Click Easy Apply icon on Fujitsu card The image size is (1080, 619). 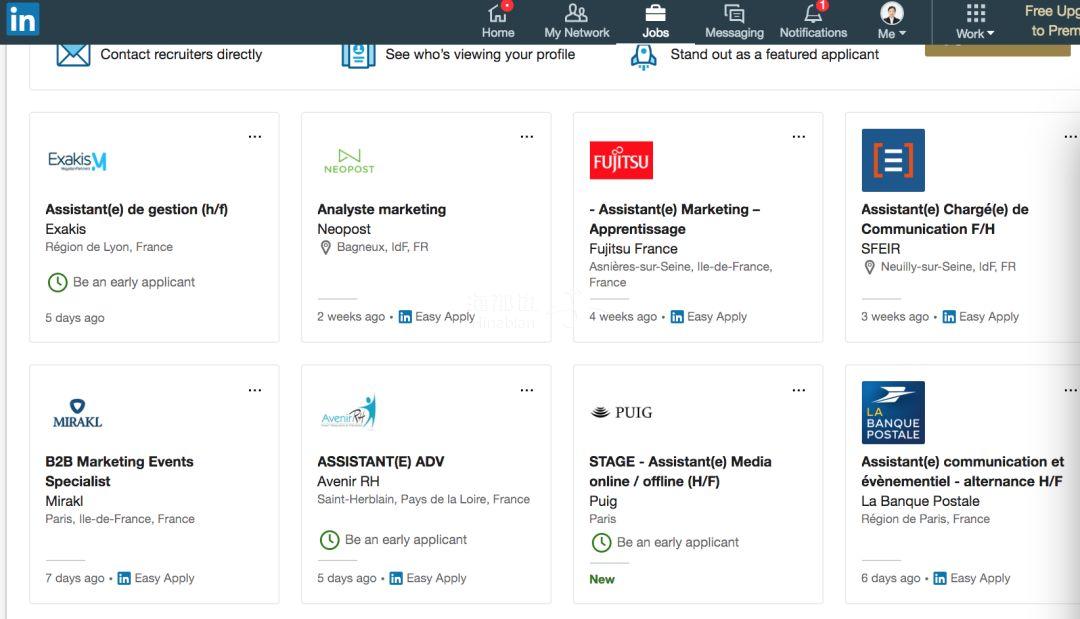pyautogui.click(x=677, y=317)
